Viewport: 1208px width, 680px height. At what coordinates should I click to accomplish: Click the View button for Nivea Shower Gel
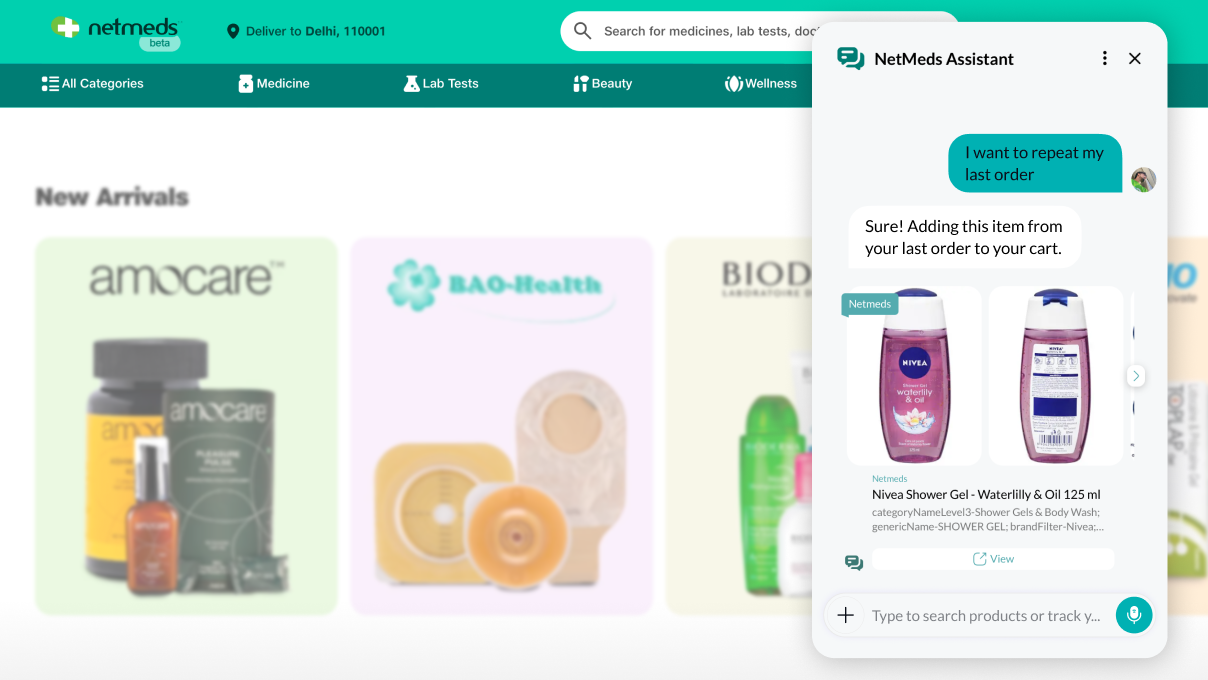[993, 559]
